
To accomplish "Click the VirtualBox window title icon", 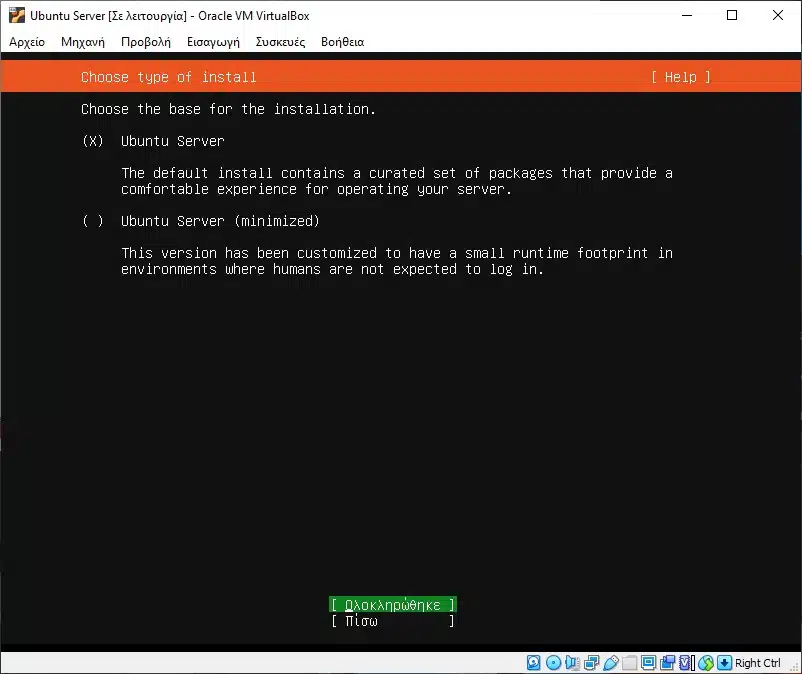I will pyautogui.click(x=16, y=15).
